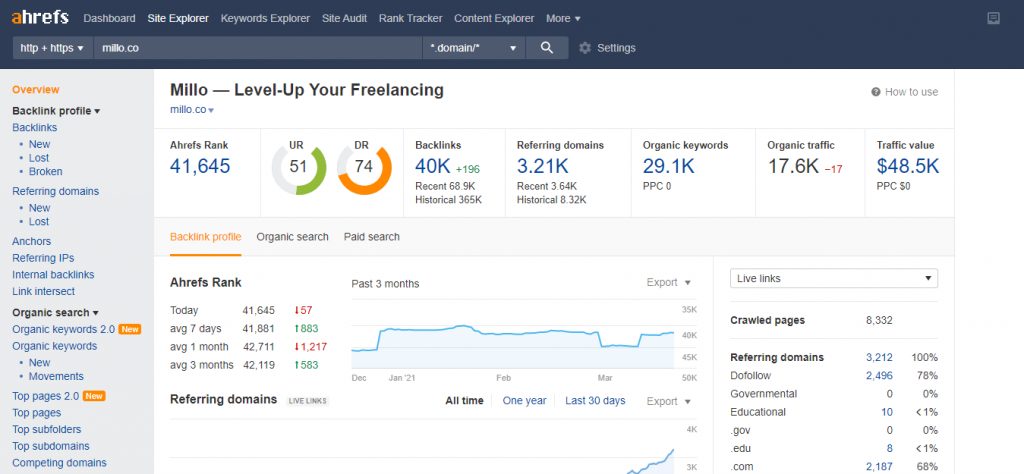Click the .com count 2,187
The image size is (1024, 474).
879,467
